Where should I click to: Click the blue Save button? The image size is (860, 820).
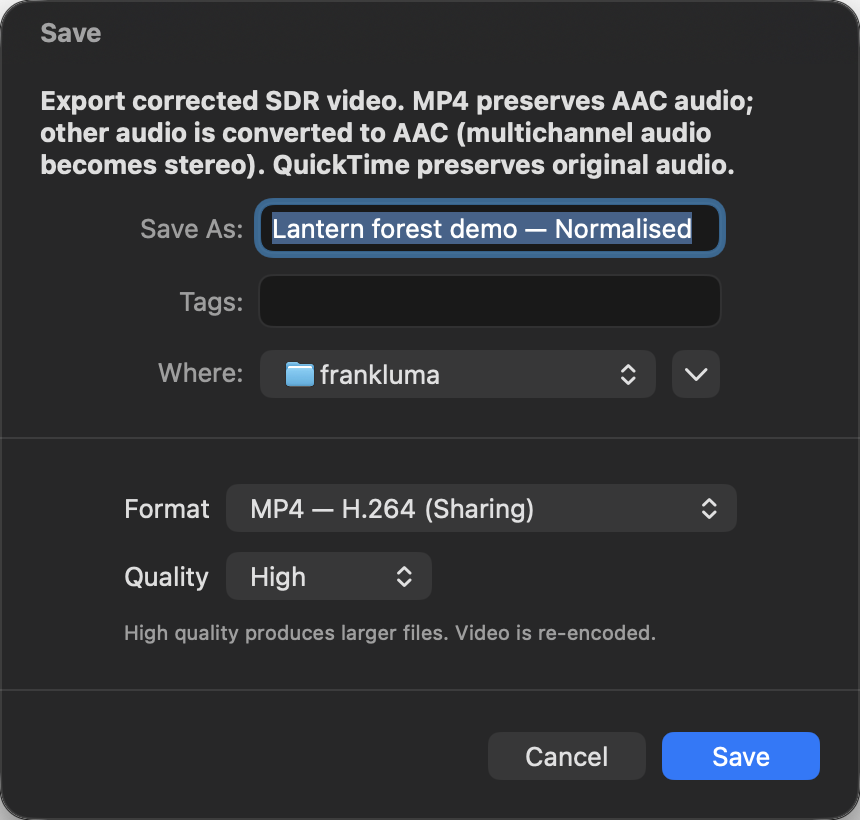pos(740,756)
